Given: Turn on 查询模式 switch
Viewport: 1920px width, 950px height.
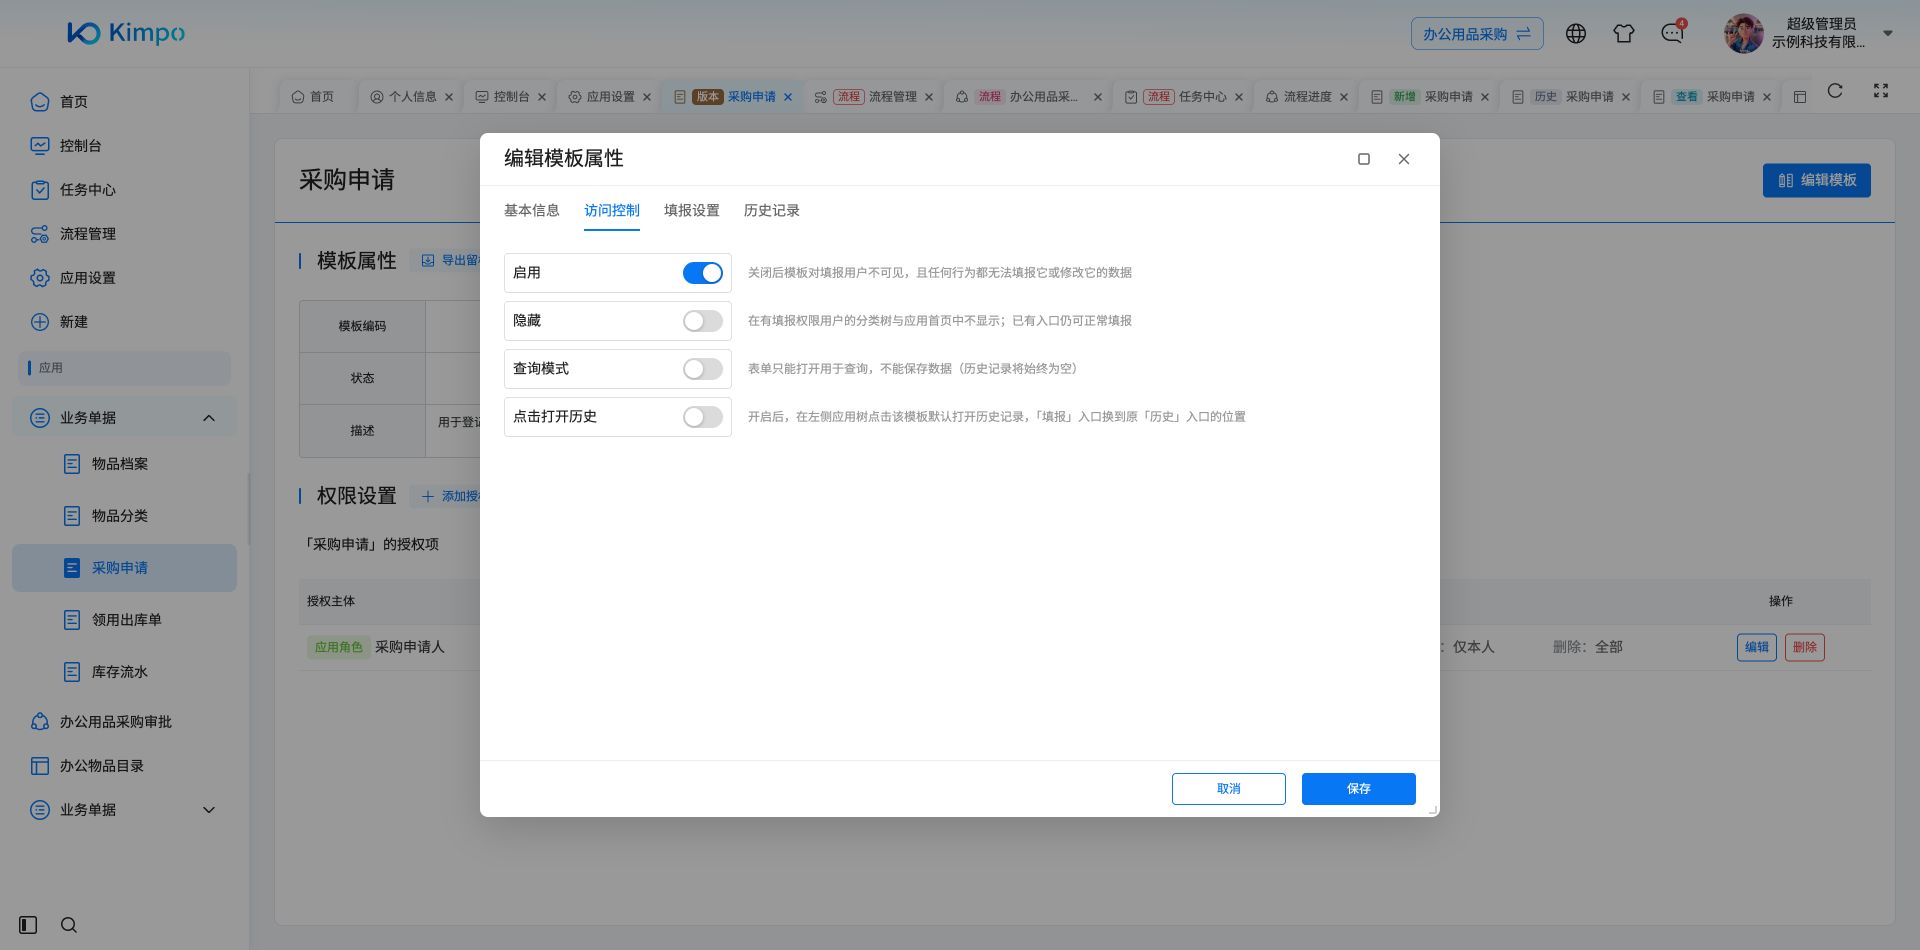Looking at the screenshot, I should (x=702, y=369).
